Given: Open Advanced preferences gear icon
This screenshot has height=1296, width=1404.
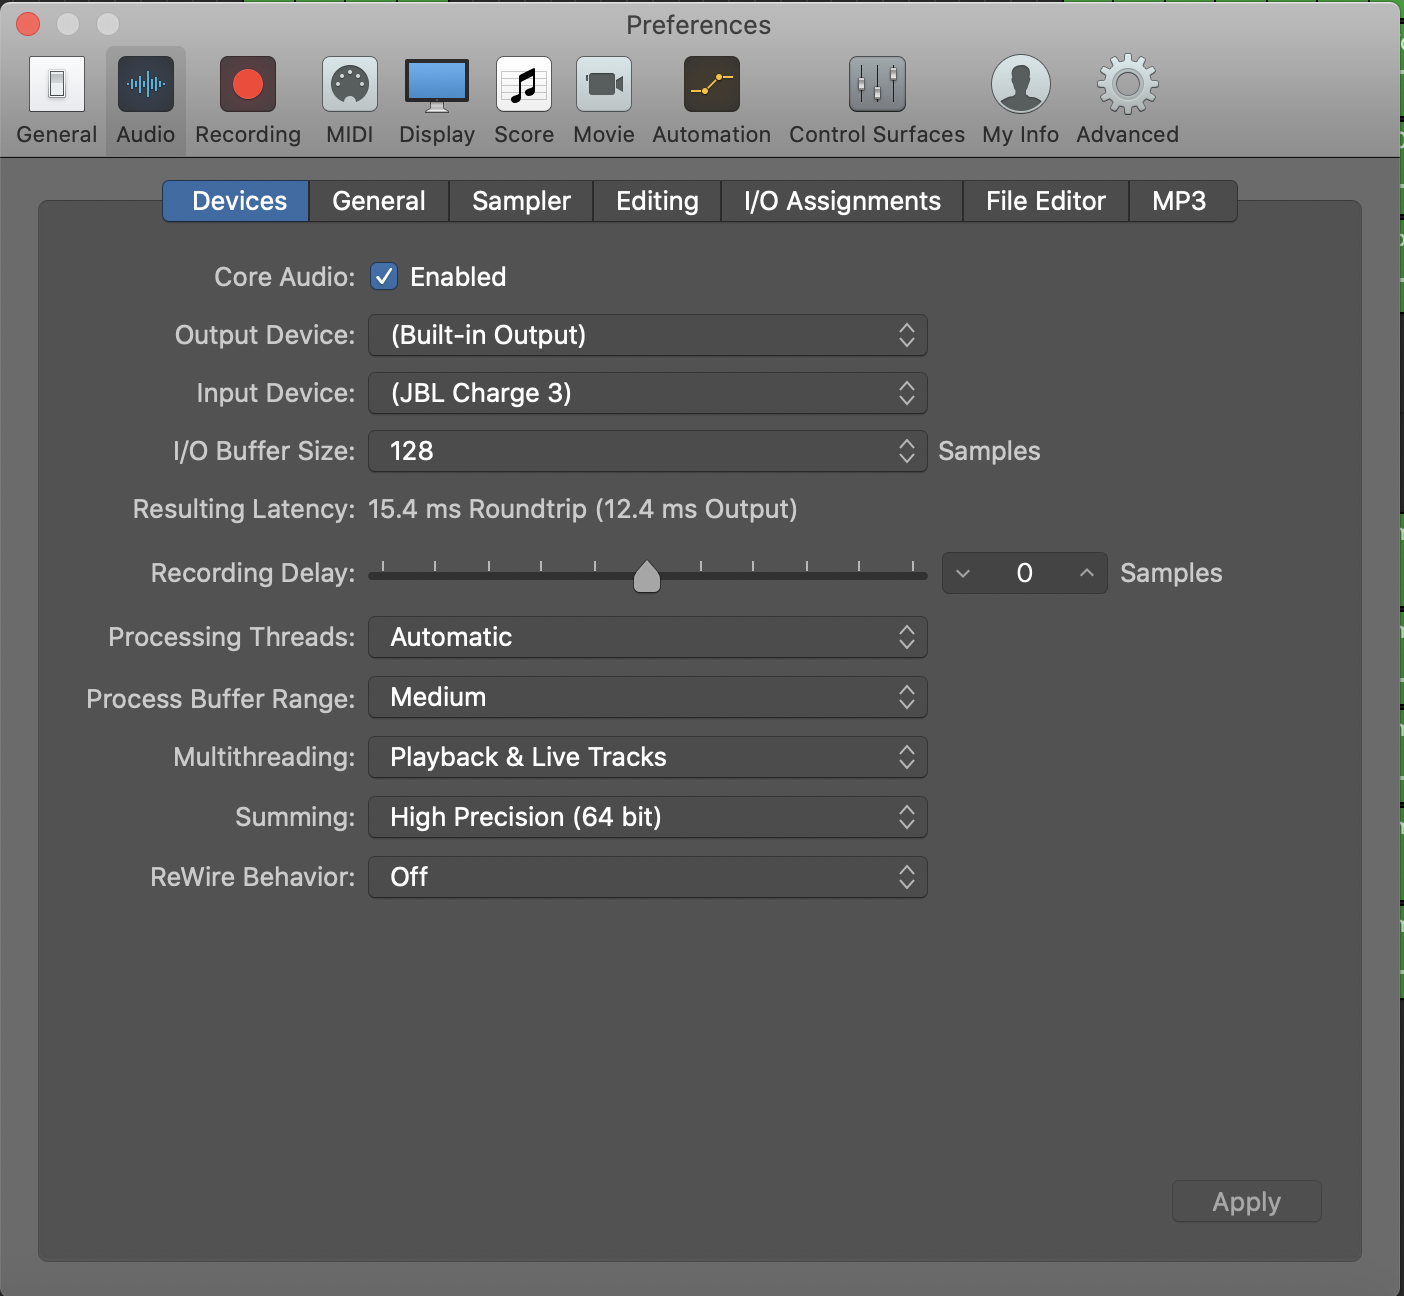Looking at the screenshot, I should coord(1128,84).
